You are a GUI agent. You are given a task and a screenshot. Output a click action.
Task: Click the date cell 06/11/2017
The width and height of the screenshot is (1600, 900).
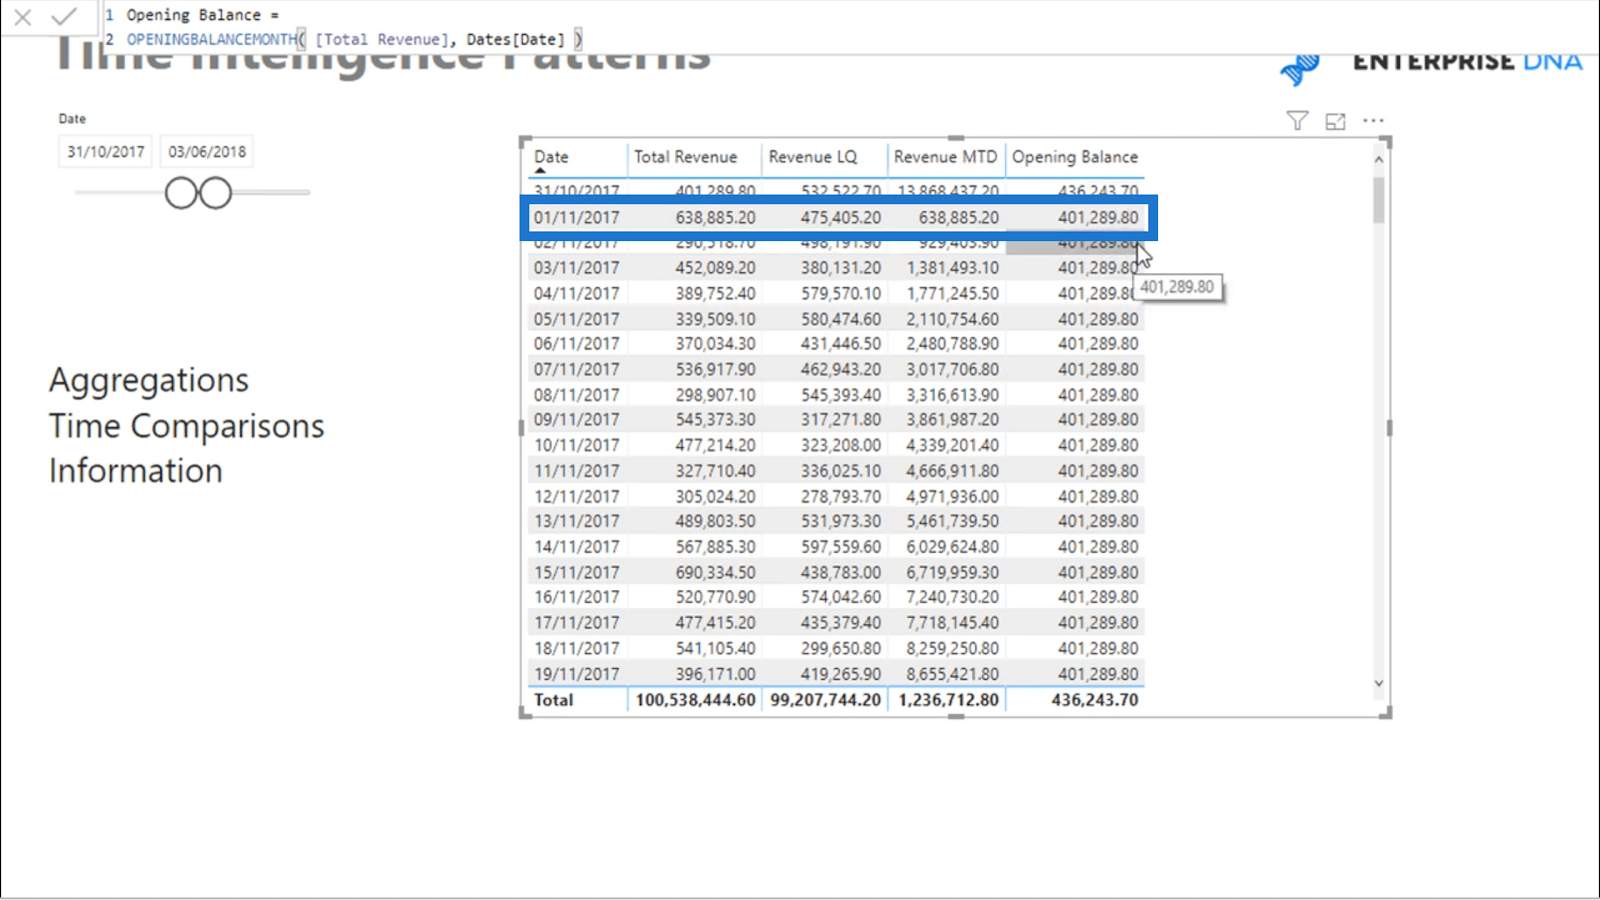[576, 344]
